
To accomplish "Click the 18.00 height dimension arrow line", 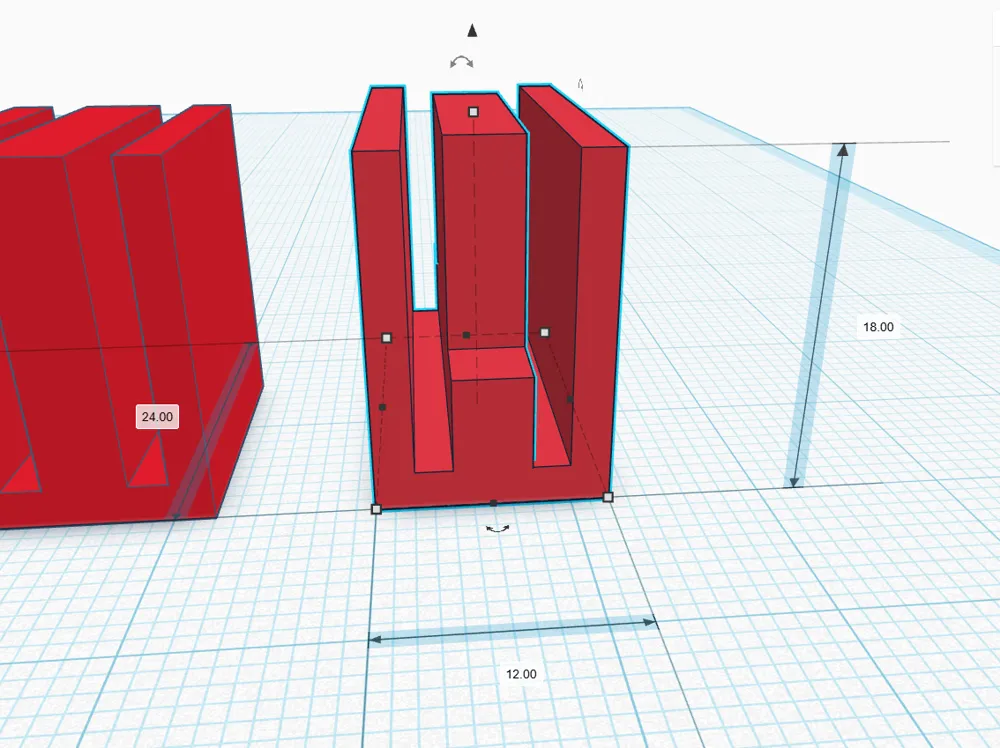I will (819, 316).
